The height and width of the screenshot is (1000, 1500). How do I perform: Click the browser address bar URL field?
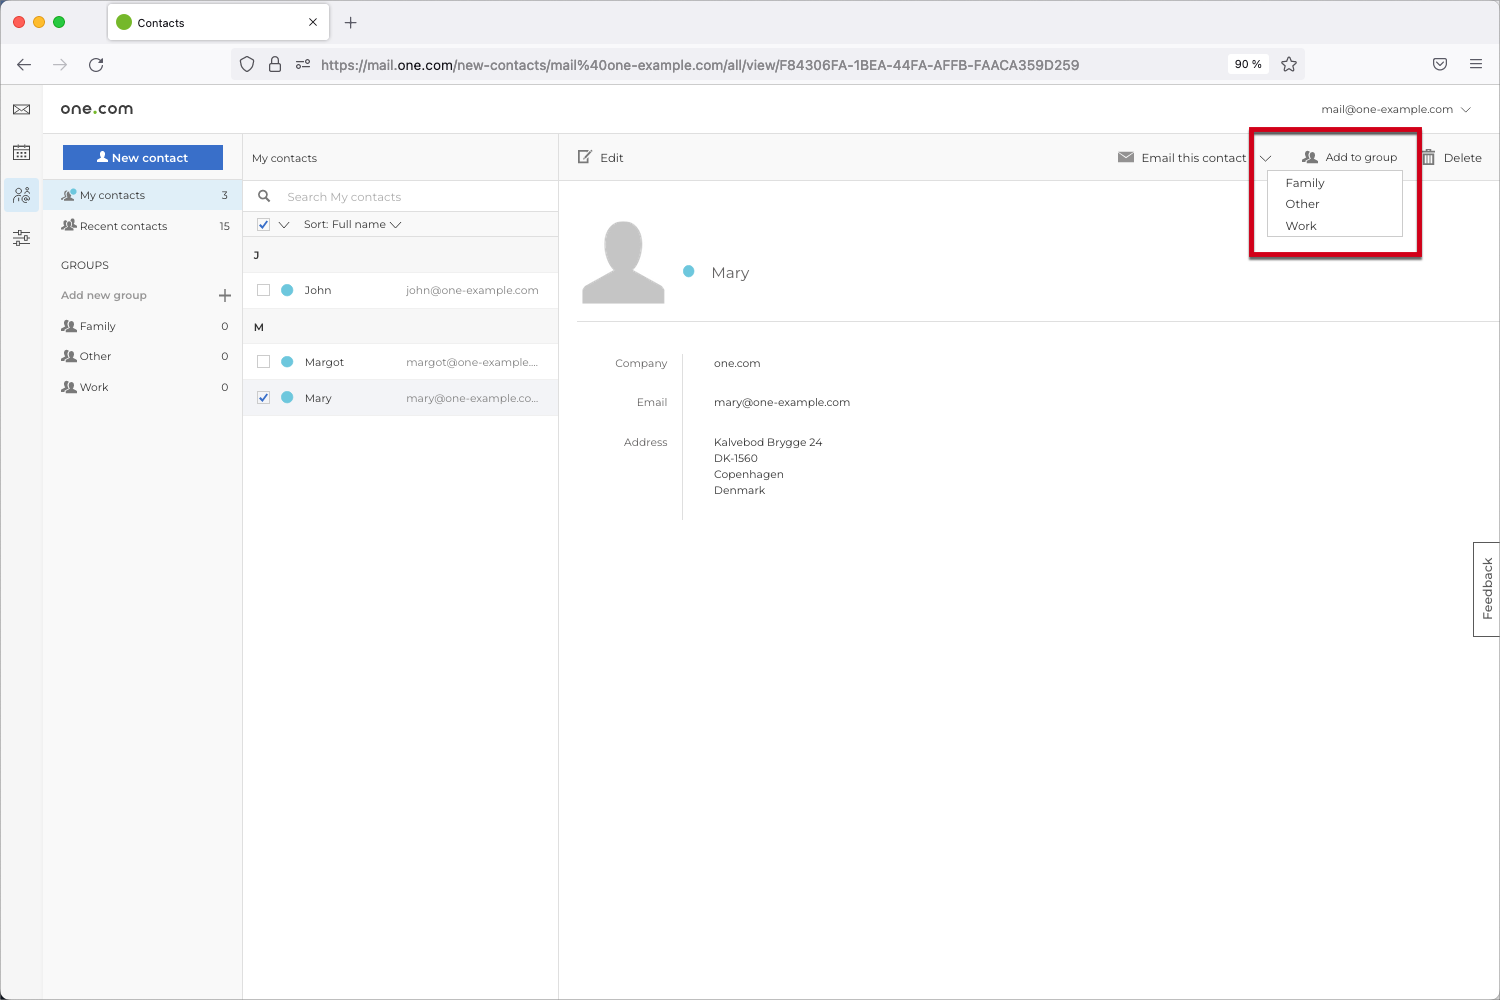(700, 64)
